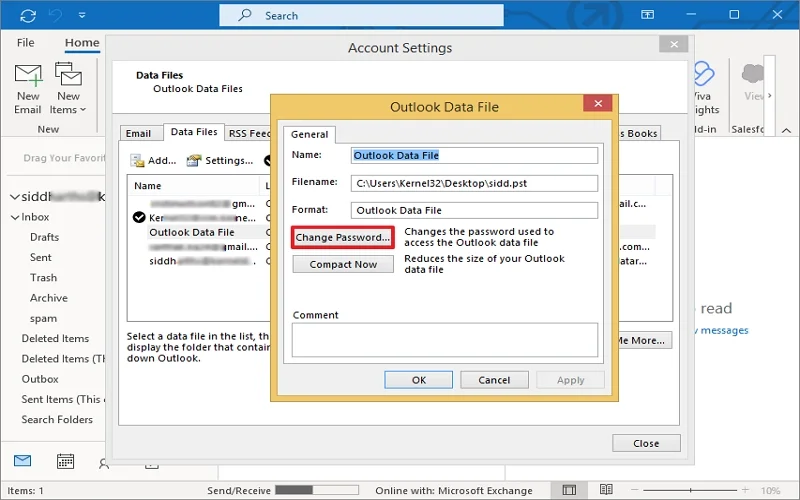Image resolution: width=800 pixels, height=500 pixels.
Task: Open the Deleted Items folder
Action: (x=55, y=339)
